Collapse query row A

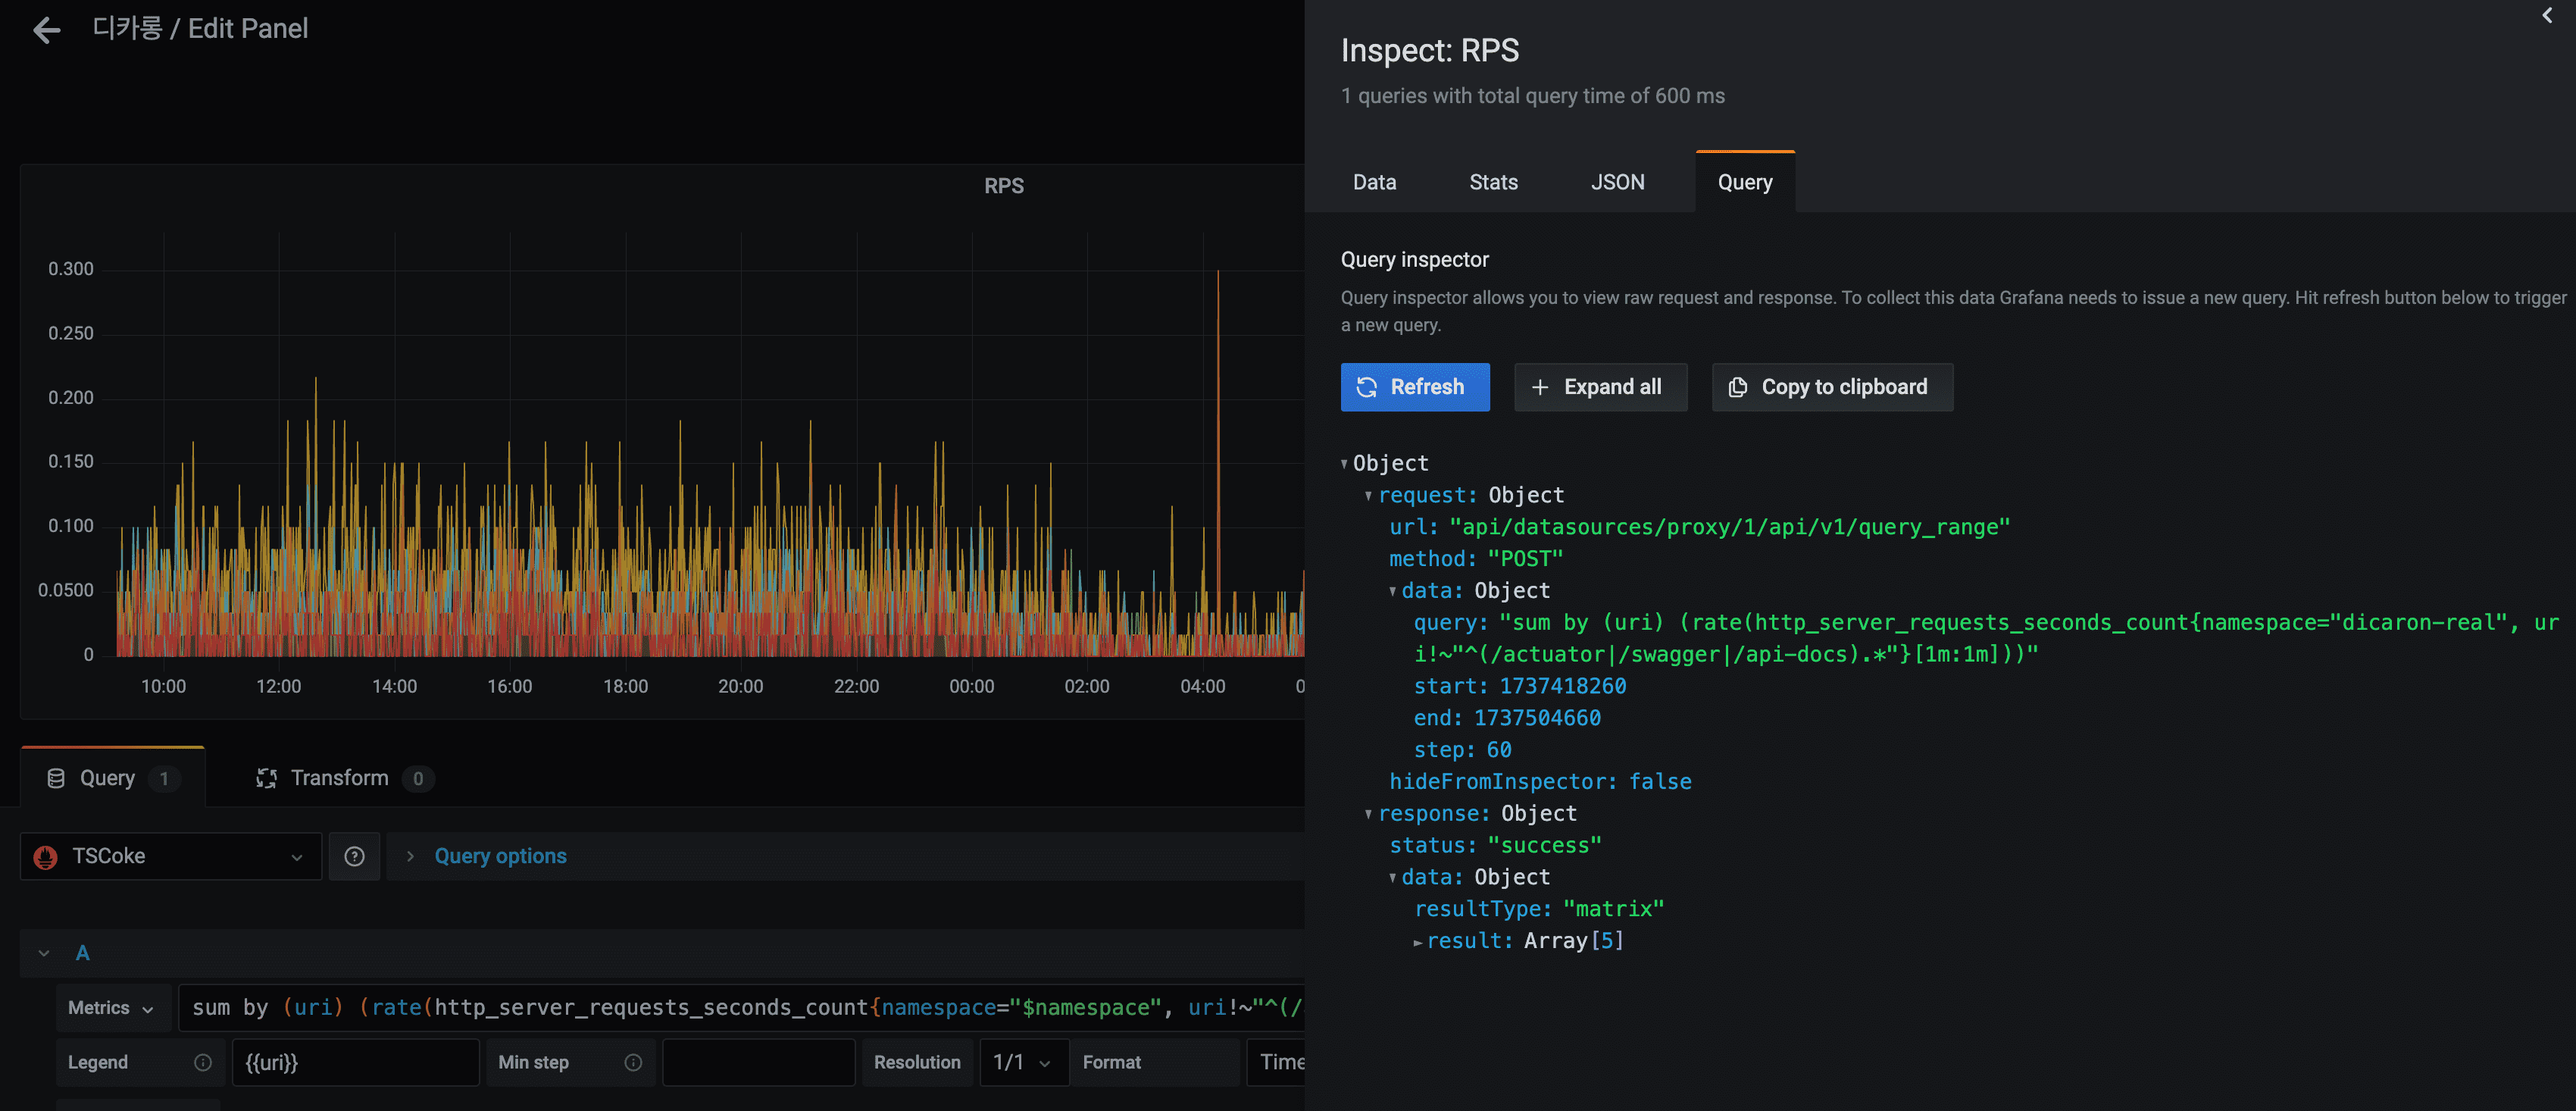(x=44, y=953)
